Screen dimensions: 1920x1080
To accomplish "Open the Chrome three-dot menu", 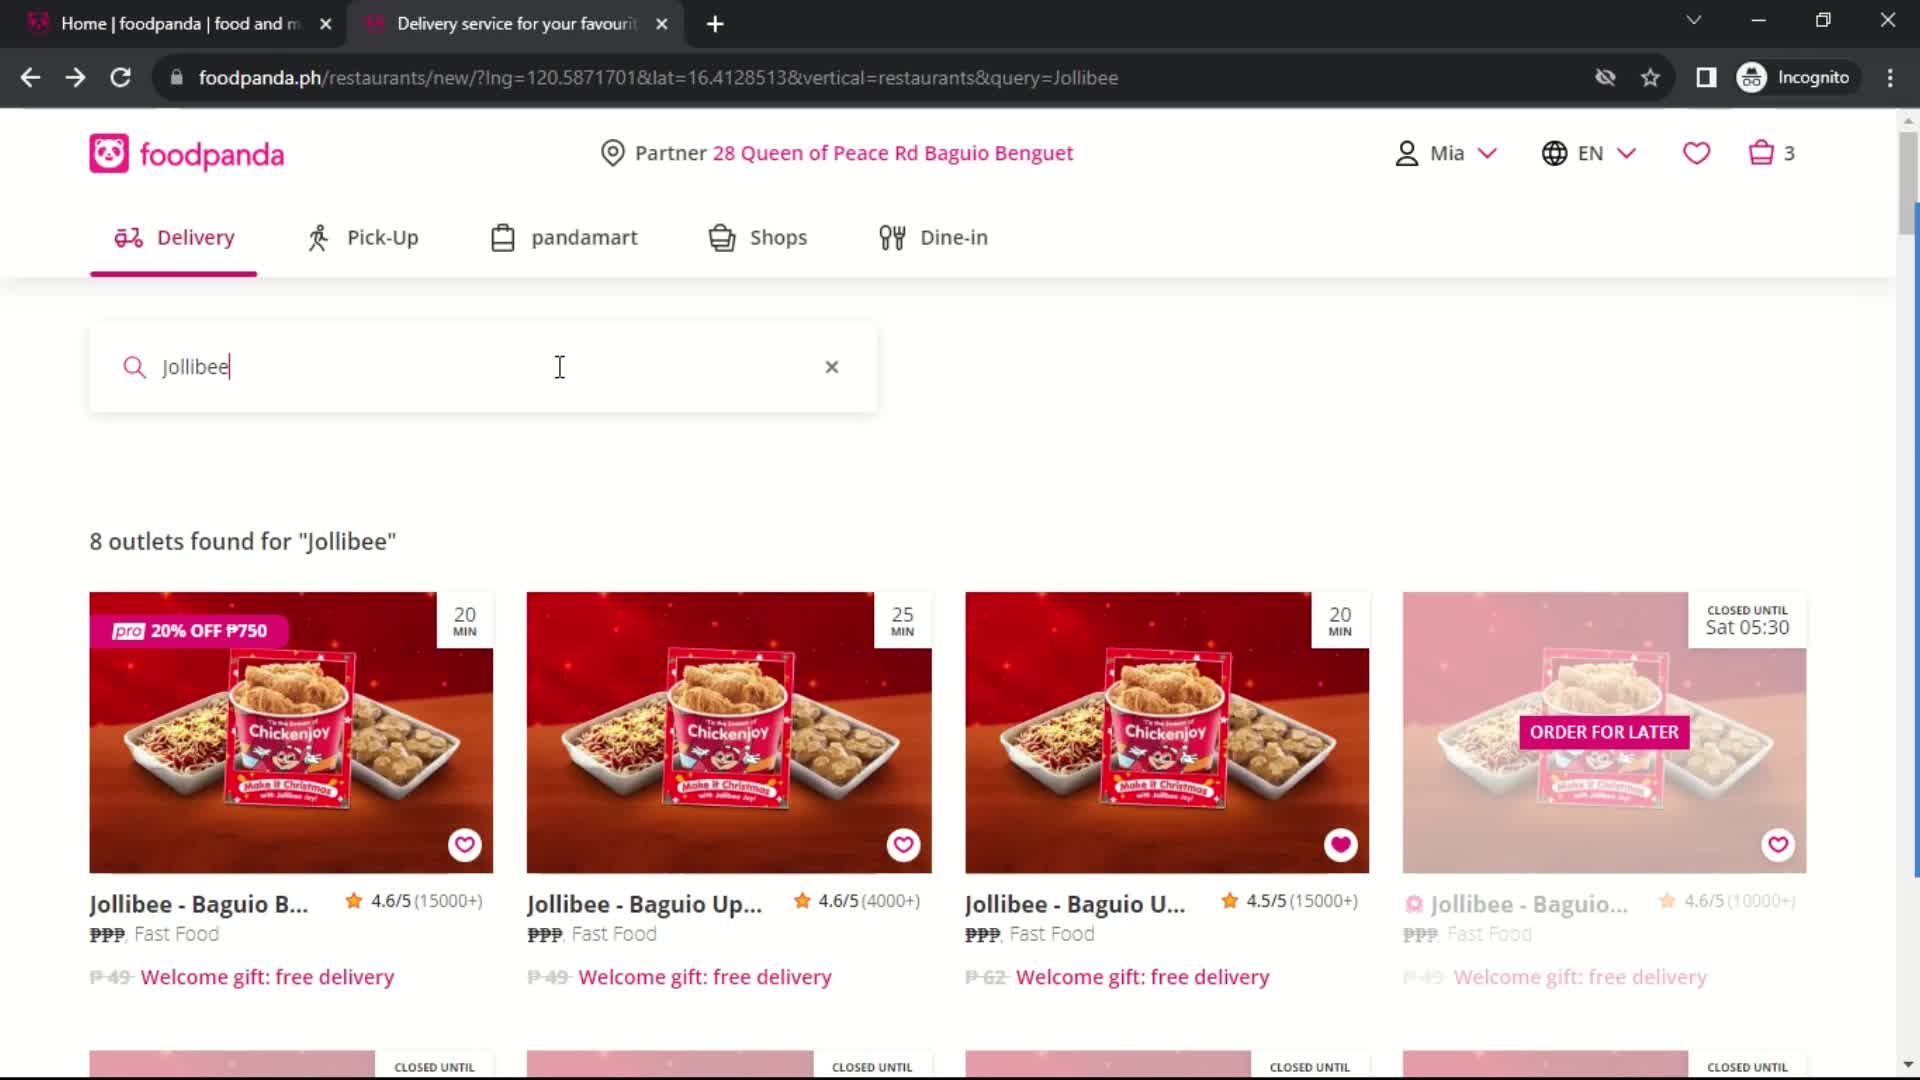I will 1890,77.
